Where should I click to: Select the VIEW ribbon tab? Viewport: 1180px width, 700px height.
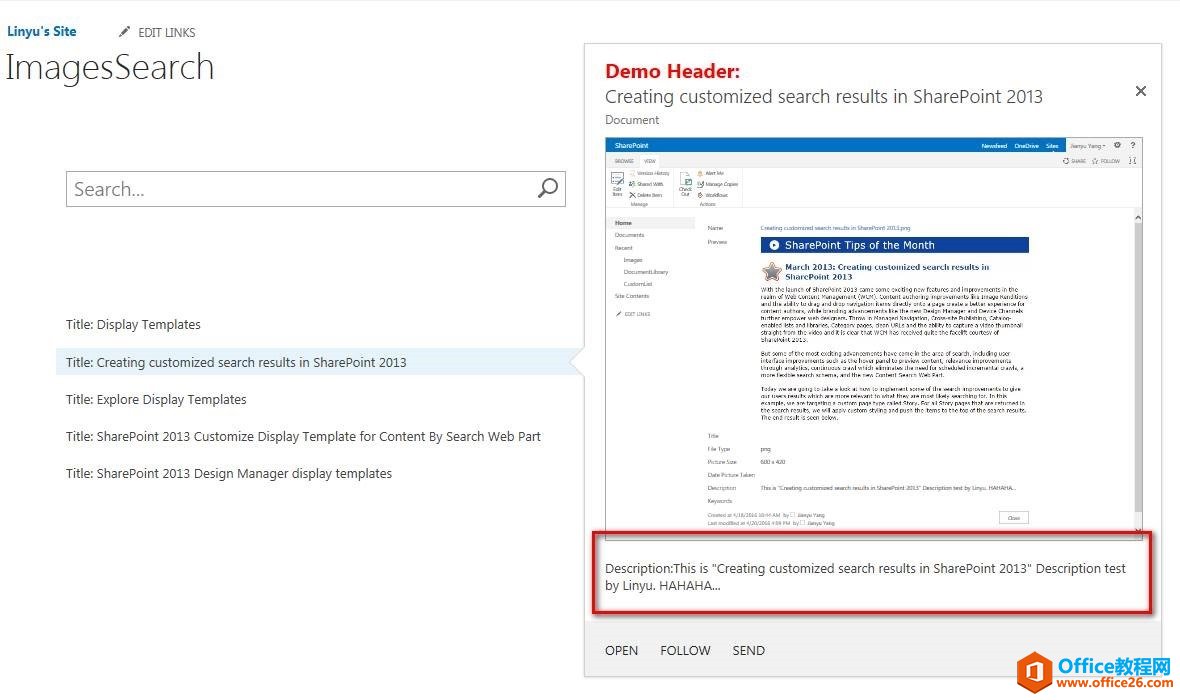[649, 160]
